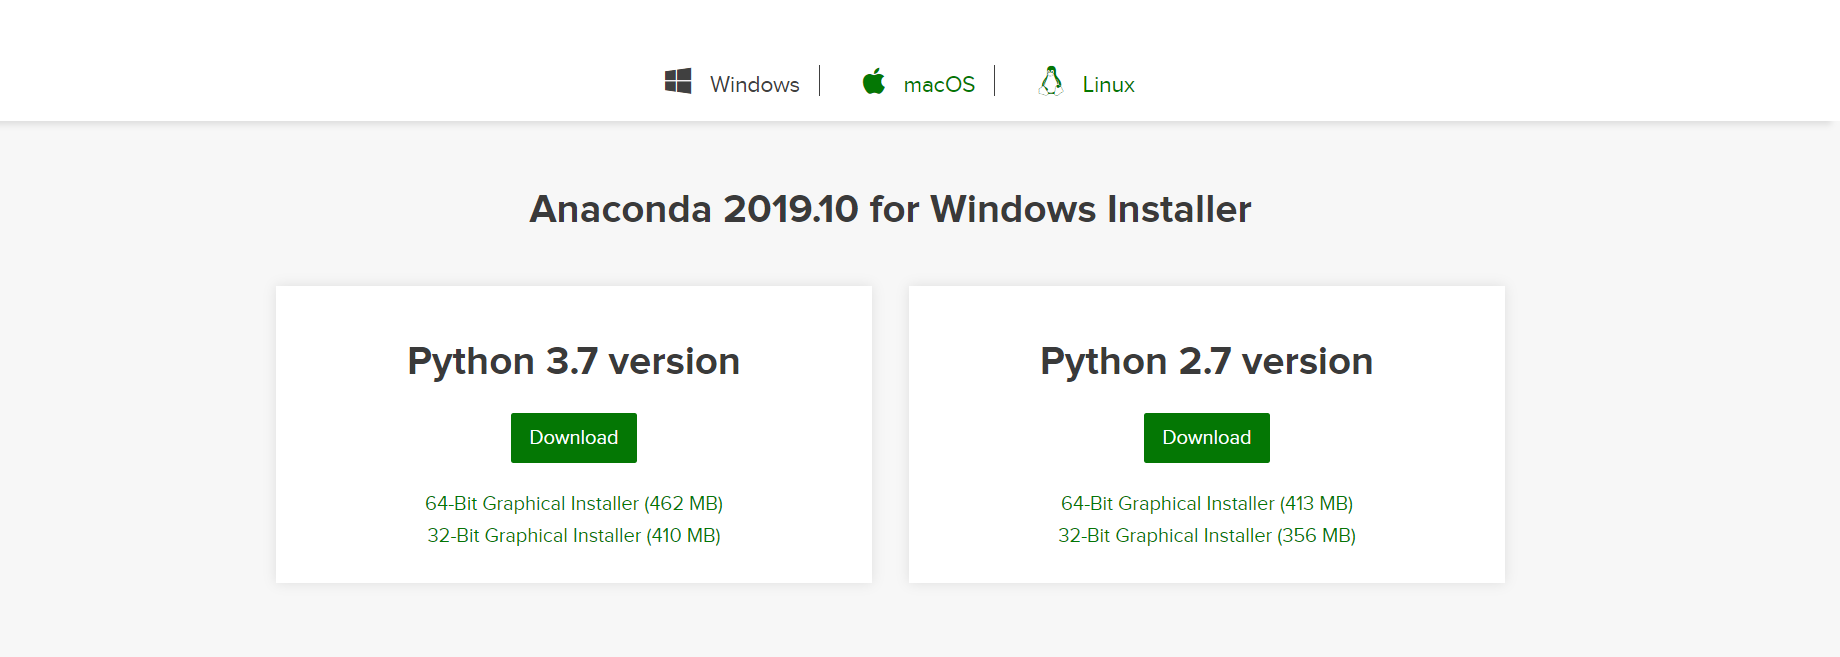Click the Windows logo icon
Screen dimensions: 1840x657
coord(678,81)
